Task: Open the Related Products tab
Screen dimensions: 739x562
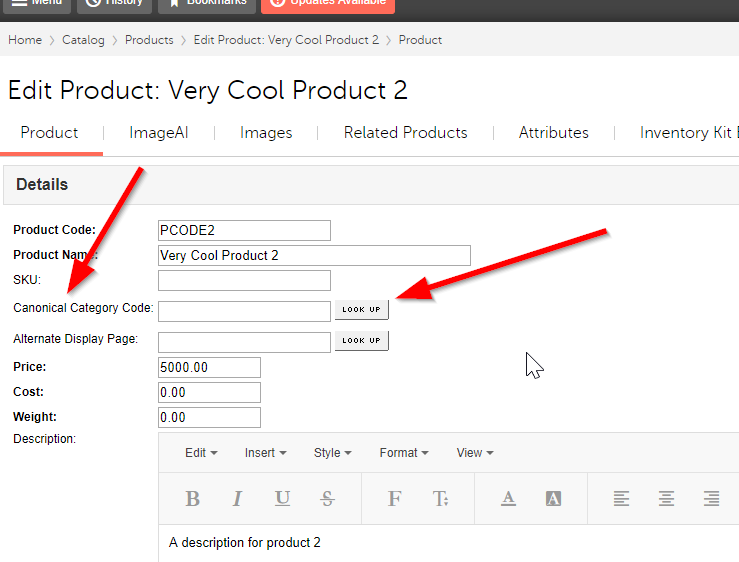Action: (405, 133)
